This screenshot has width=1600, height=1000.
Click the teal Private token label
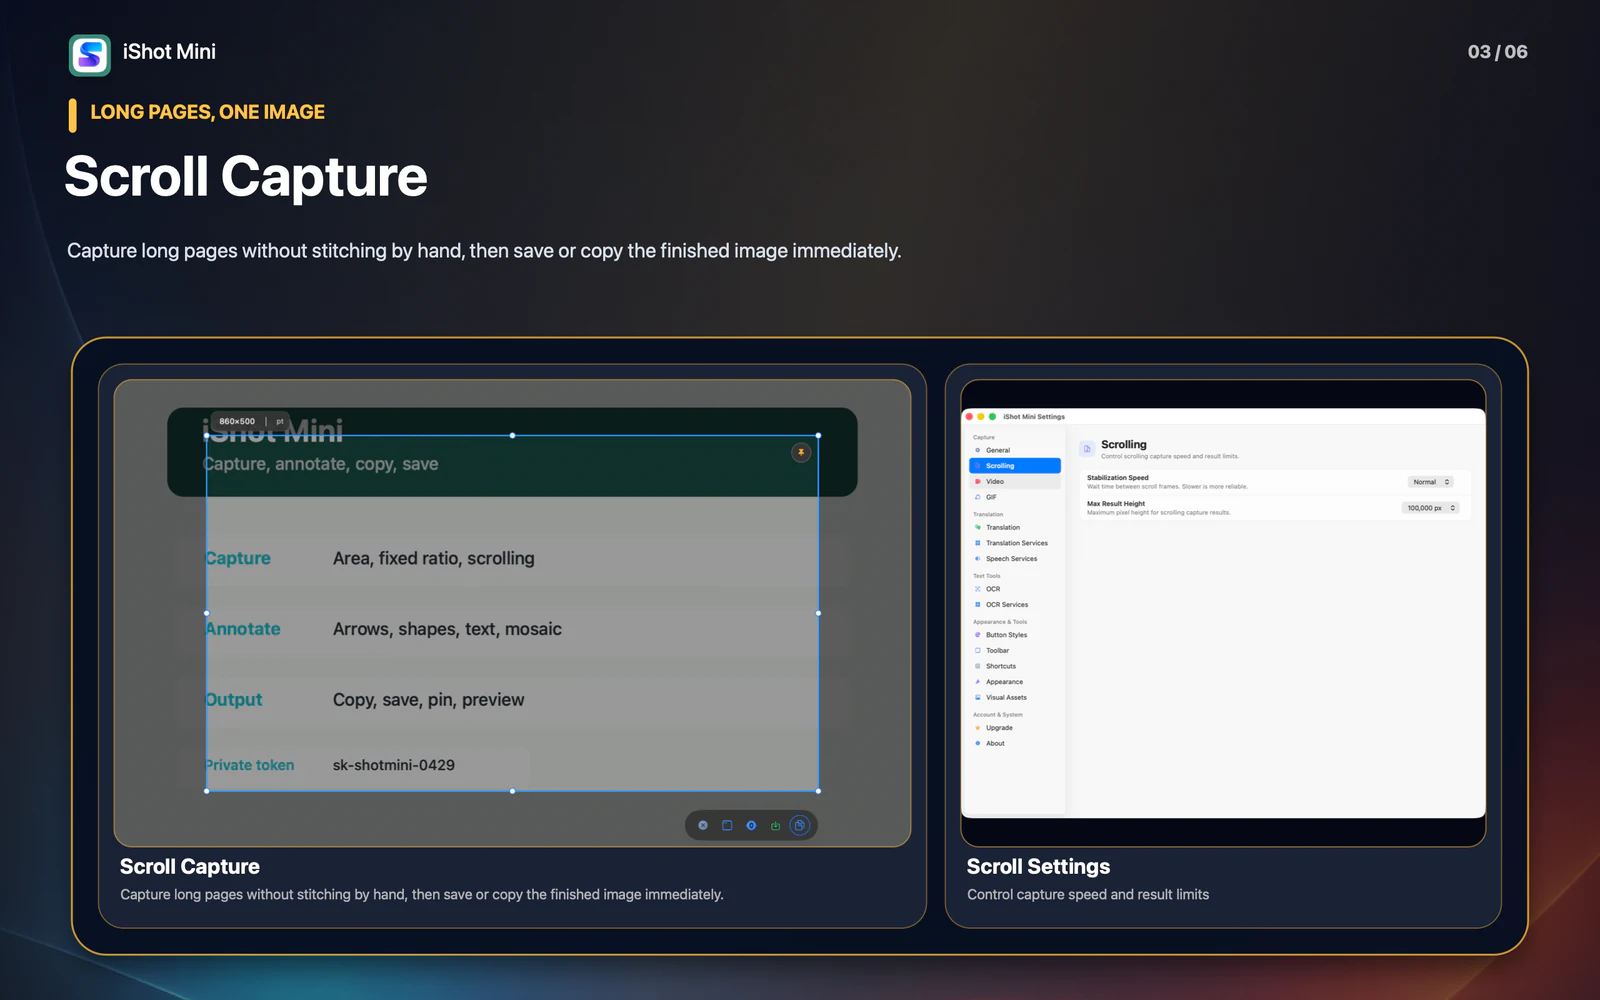(x=250, y=765)
